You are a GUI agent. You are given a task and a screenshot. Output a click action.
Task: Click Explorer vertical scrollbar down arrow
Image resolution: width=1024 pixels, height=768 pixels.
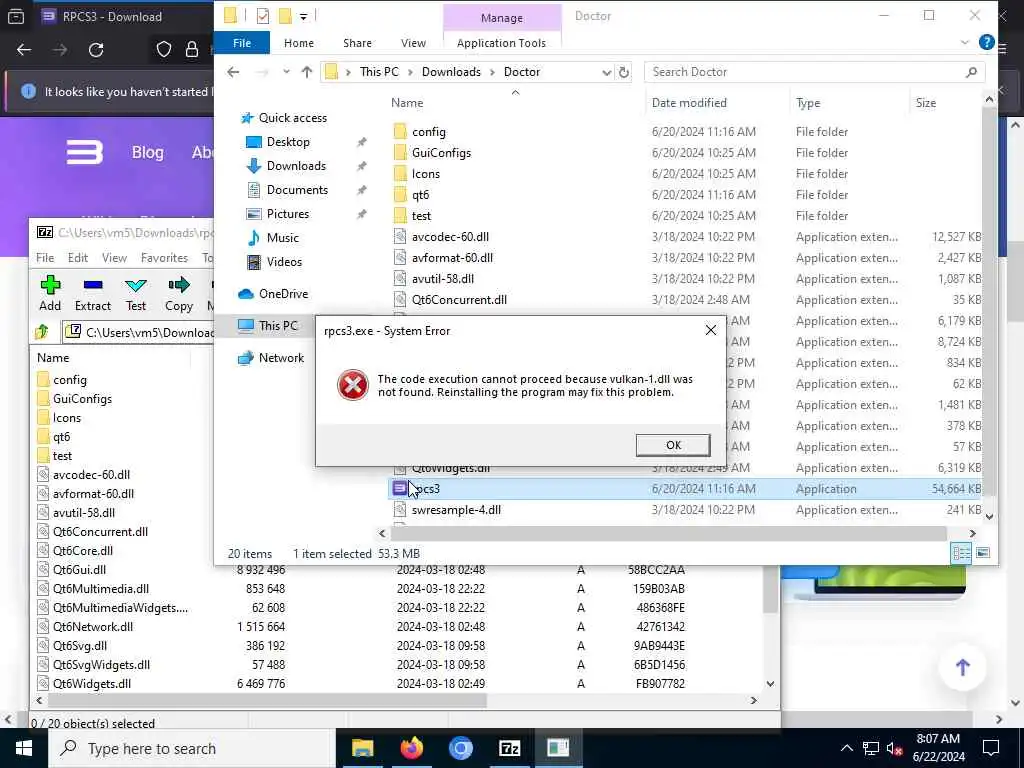[x=989, y=517]
